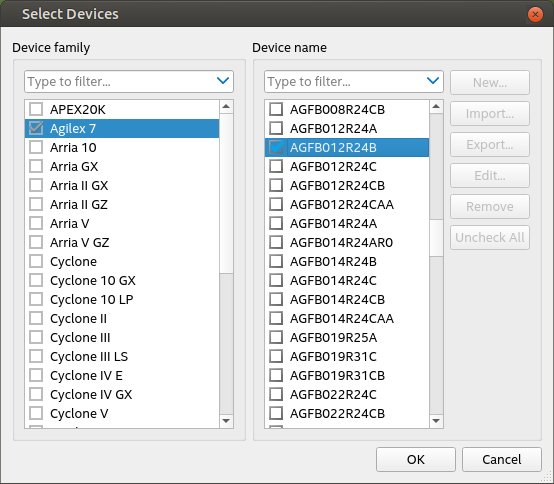Enable the Arria 10 checkbox

point(36,147)
